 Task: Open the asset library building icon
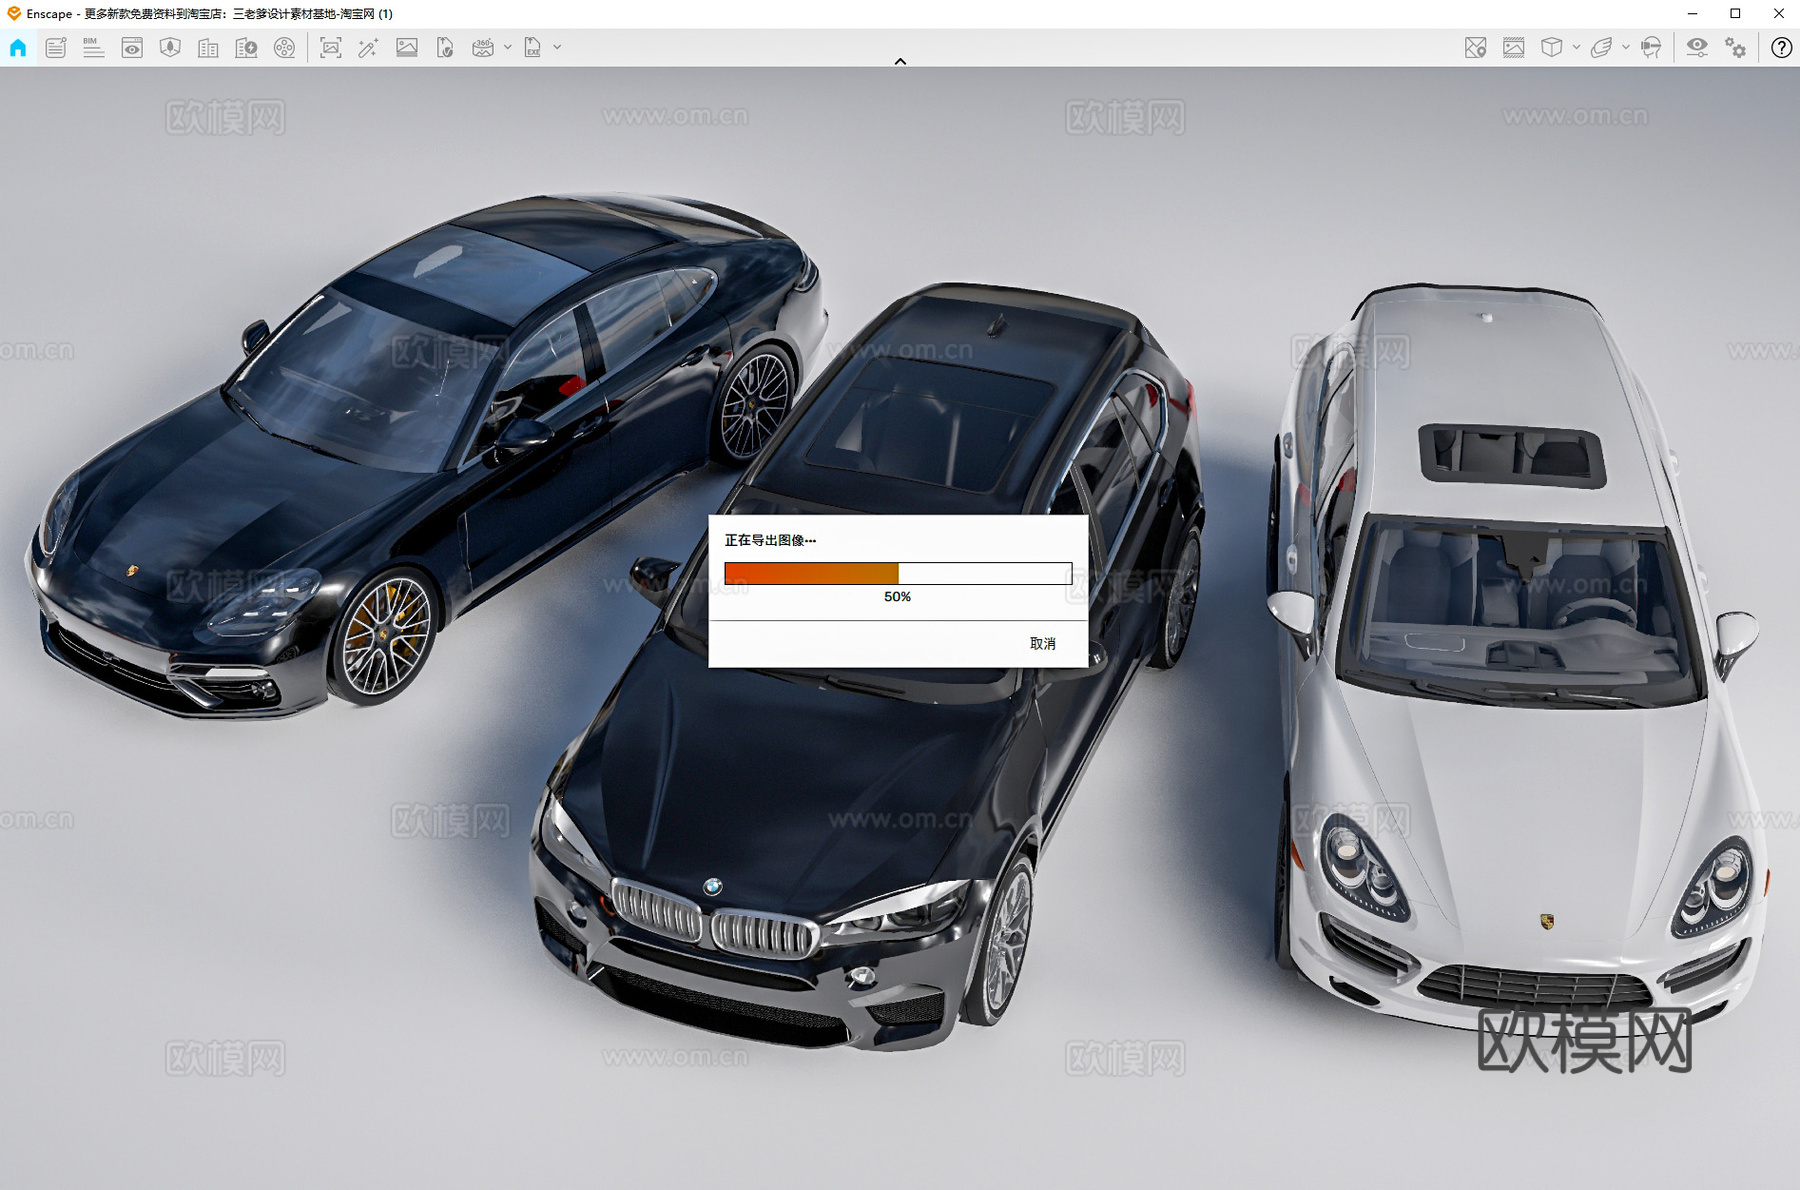click(x=208, y=48)
